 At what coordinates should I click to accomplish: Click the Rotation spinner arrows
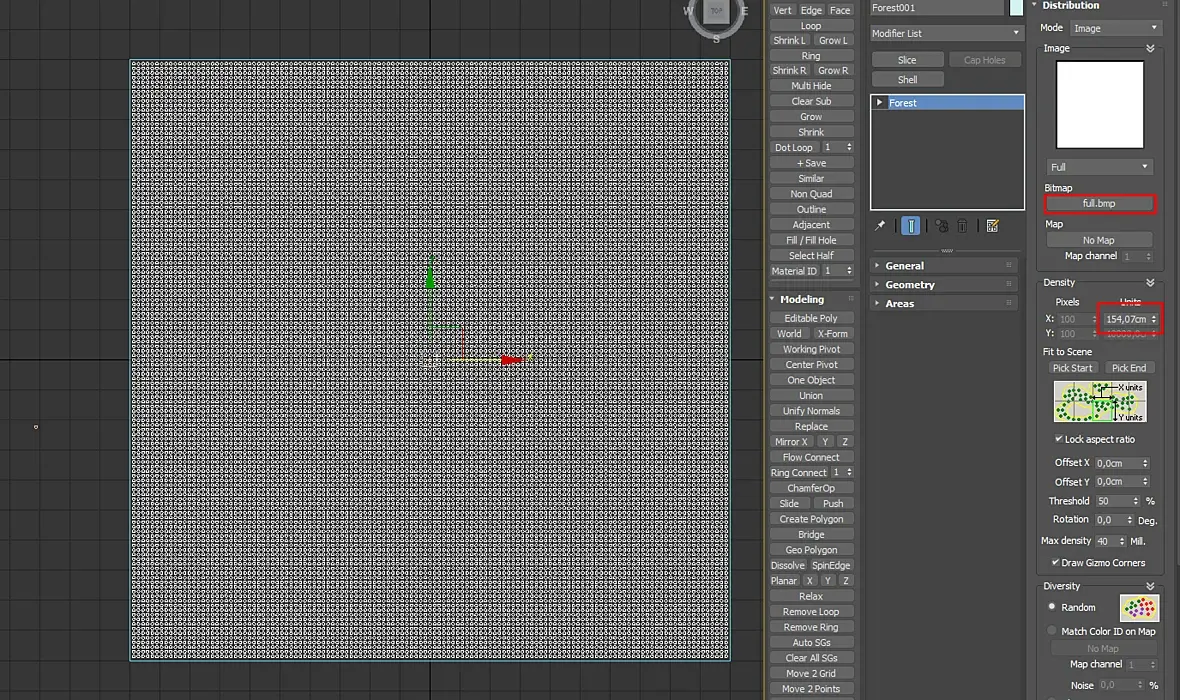coord(1130,520)
